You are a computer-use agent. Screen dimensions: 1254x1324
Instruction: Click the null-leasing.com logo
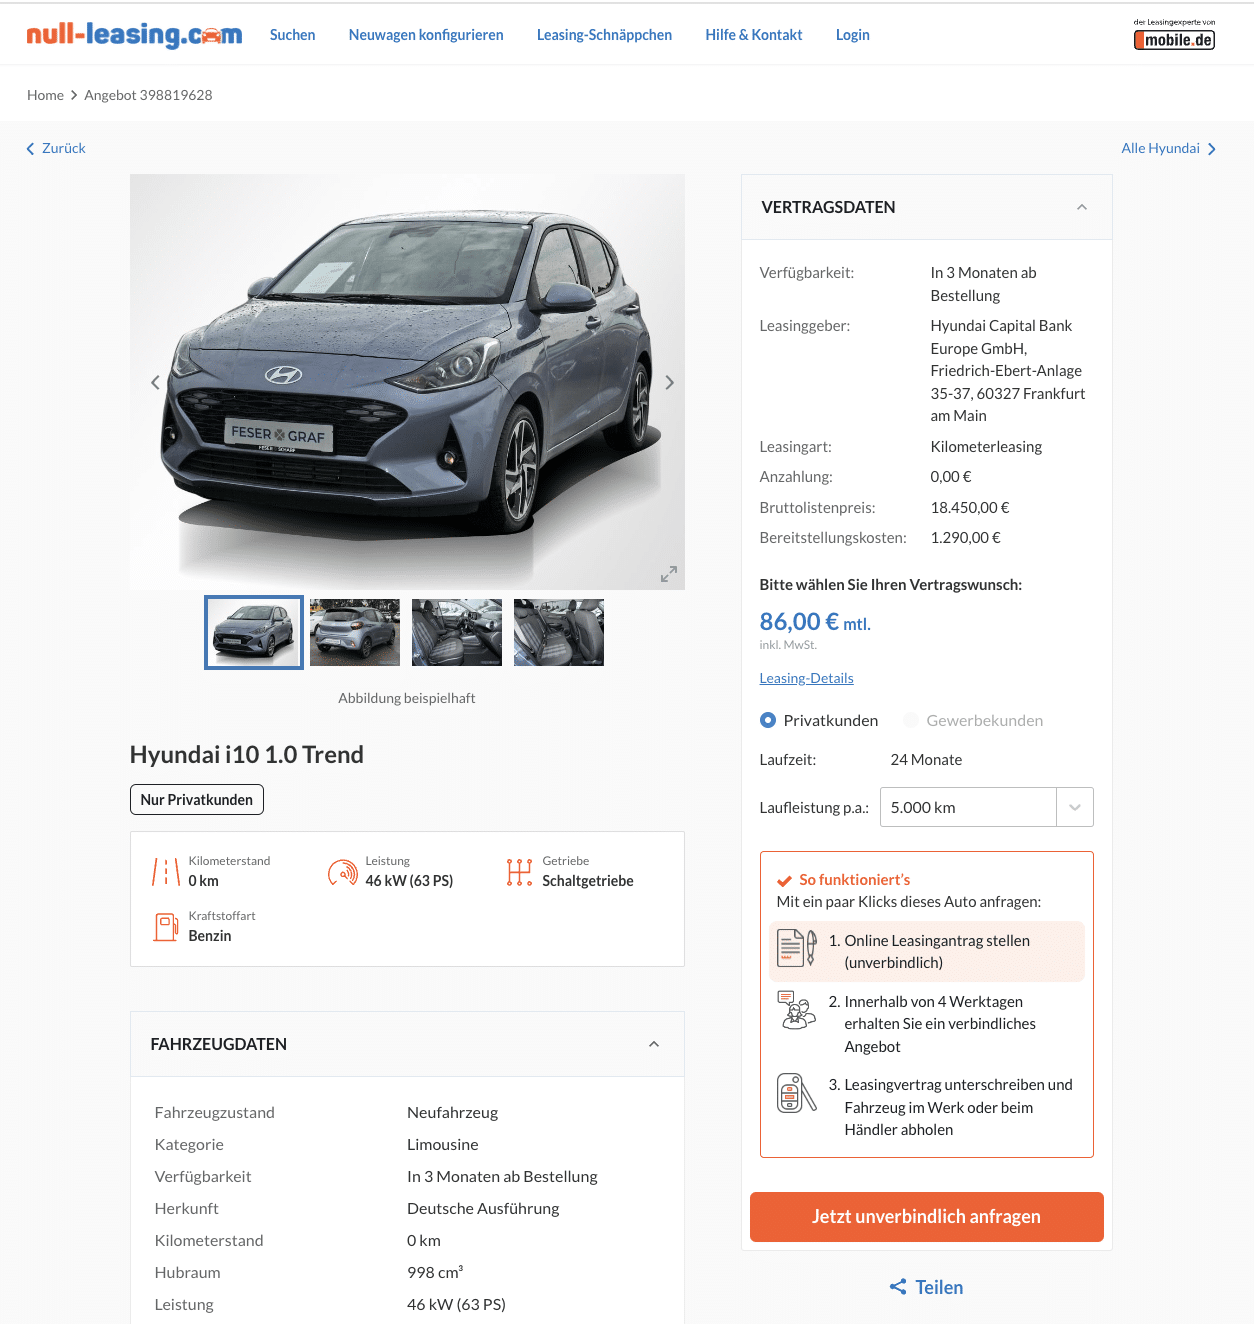tap(134, 35)
